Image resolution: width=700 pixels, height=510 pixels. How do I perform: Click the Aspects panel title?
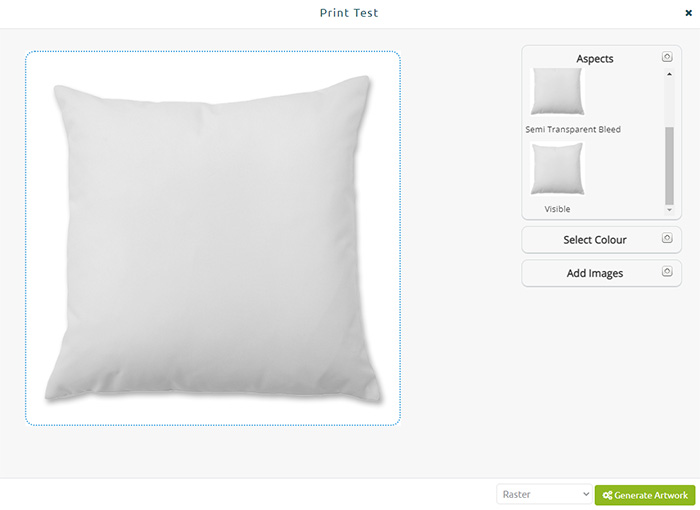[595, 59]
